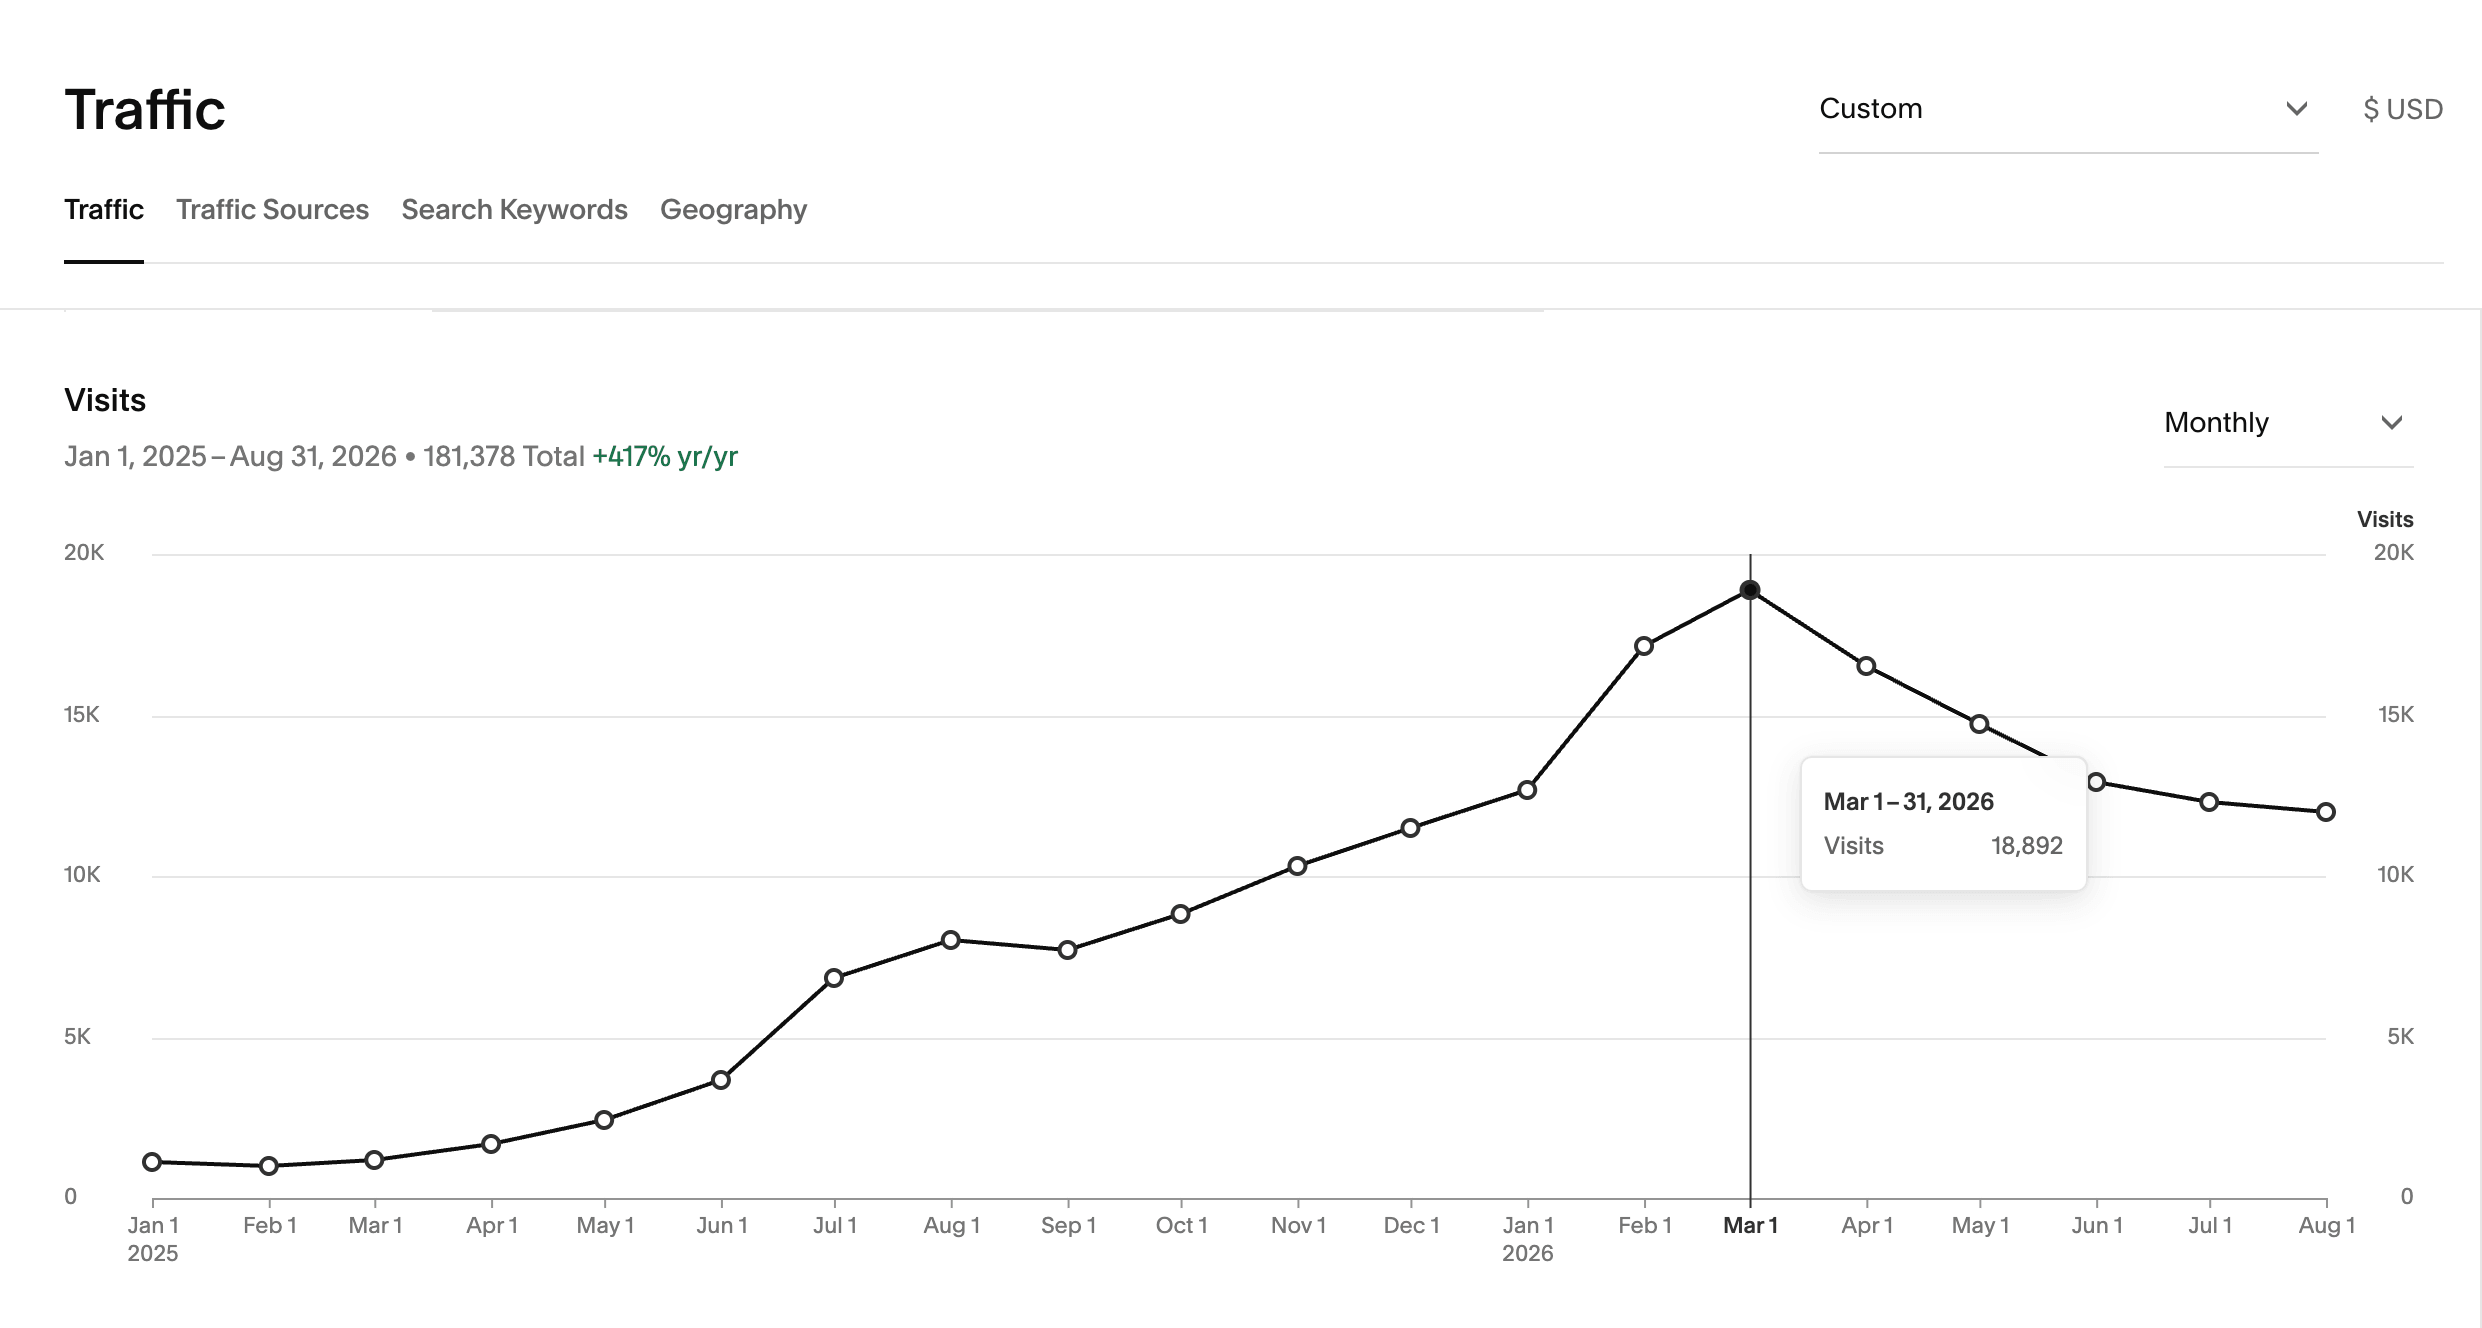This screenshot has width=2482, height=1328.
Task: Select the May 2025 data point
Action: click(x=603, y=1120)
